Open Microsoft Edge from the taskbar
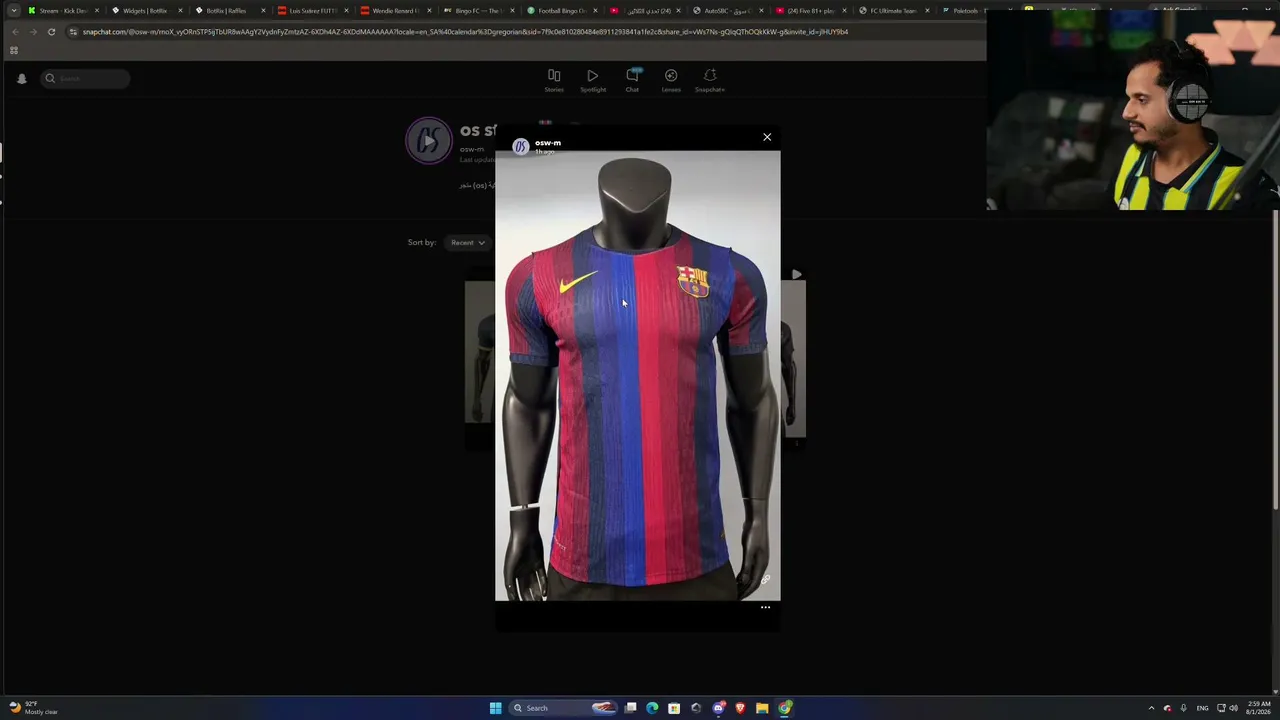 click(652, 708)
